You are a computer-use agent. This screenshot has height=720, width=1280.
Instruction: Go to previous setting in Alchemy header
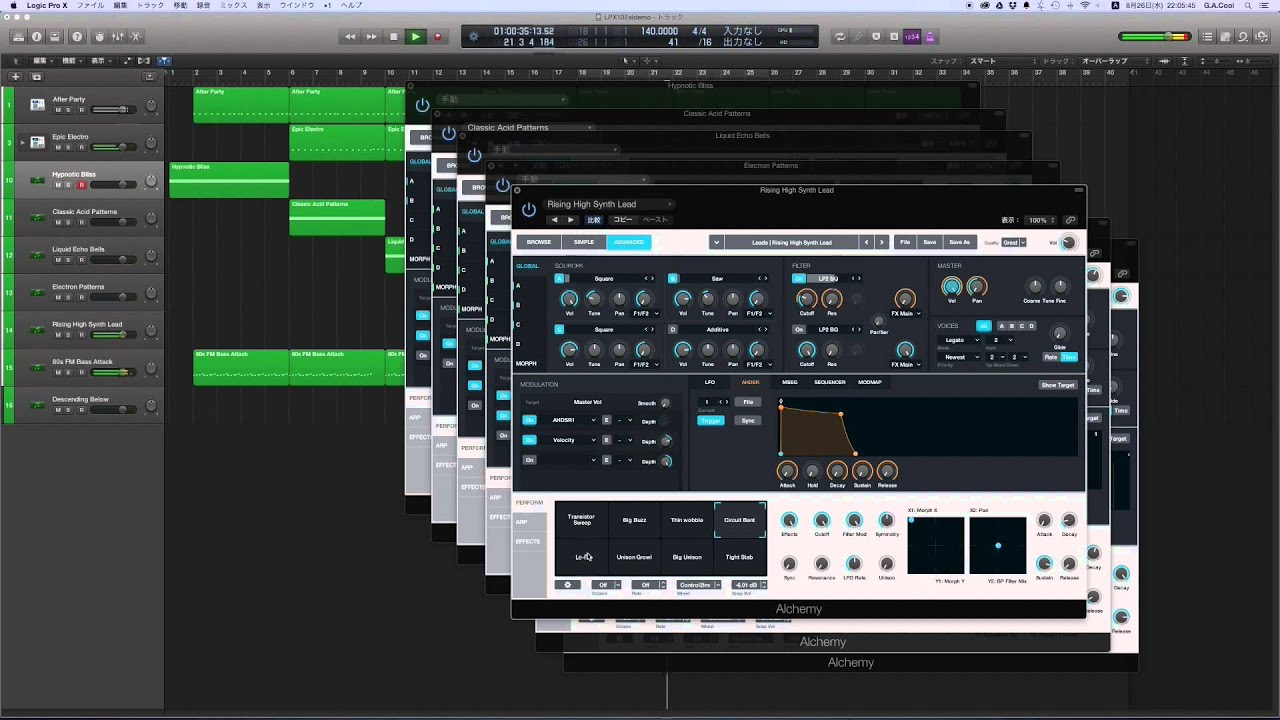point(554,220)
